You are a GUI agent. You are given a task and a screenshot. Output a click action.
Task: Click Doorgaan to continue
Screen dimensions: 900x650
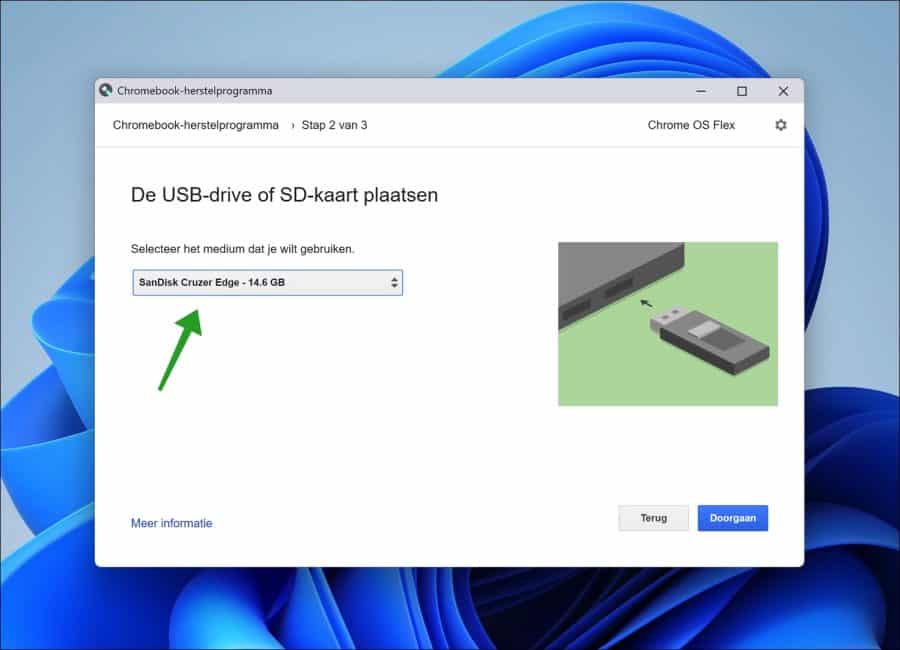pyautogui.click(x=732, y=518)
